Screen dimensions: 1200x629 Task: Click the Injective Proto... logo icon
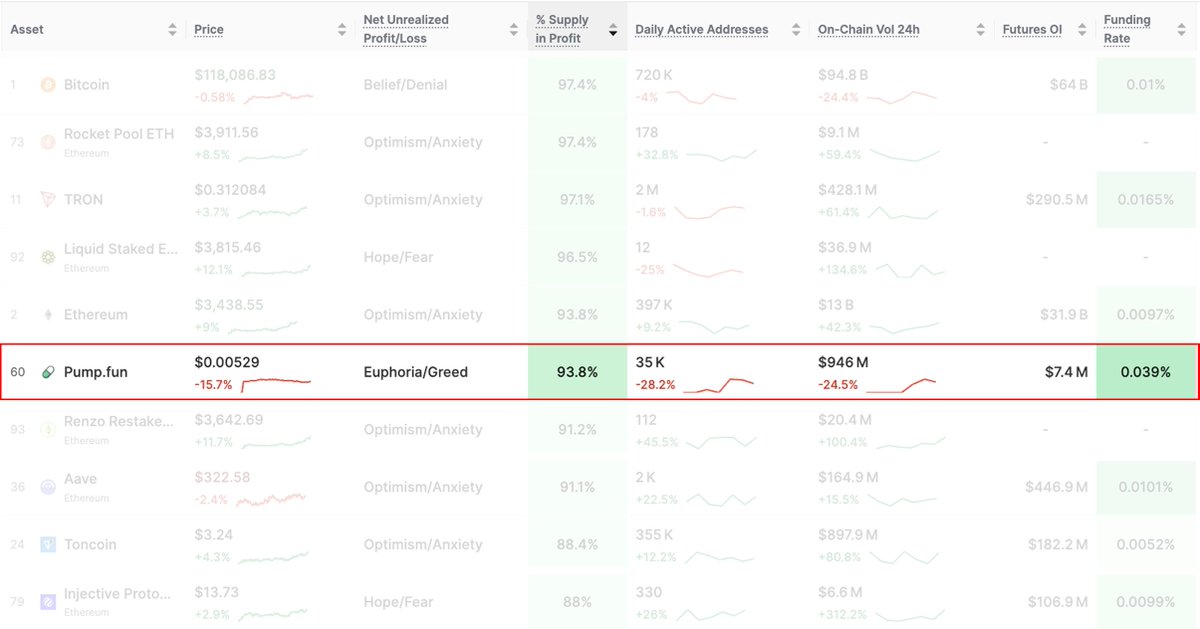click(48, 602)
